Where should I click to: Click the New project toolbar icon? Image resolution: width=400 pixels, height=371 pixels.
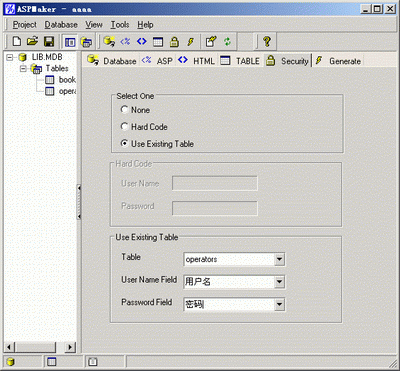tap(16, 42)
